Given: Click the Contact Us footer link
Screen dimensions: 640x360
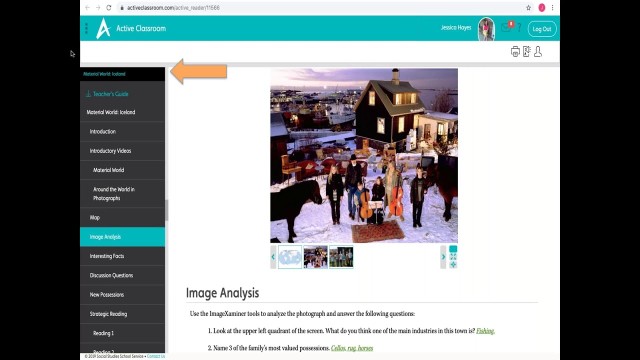Looking at the screenshot, I should point(156,356).
